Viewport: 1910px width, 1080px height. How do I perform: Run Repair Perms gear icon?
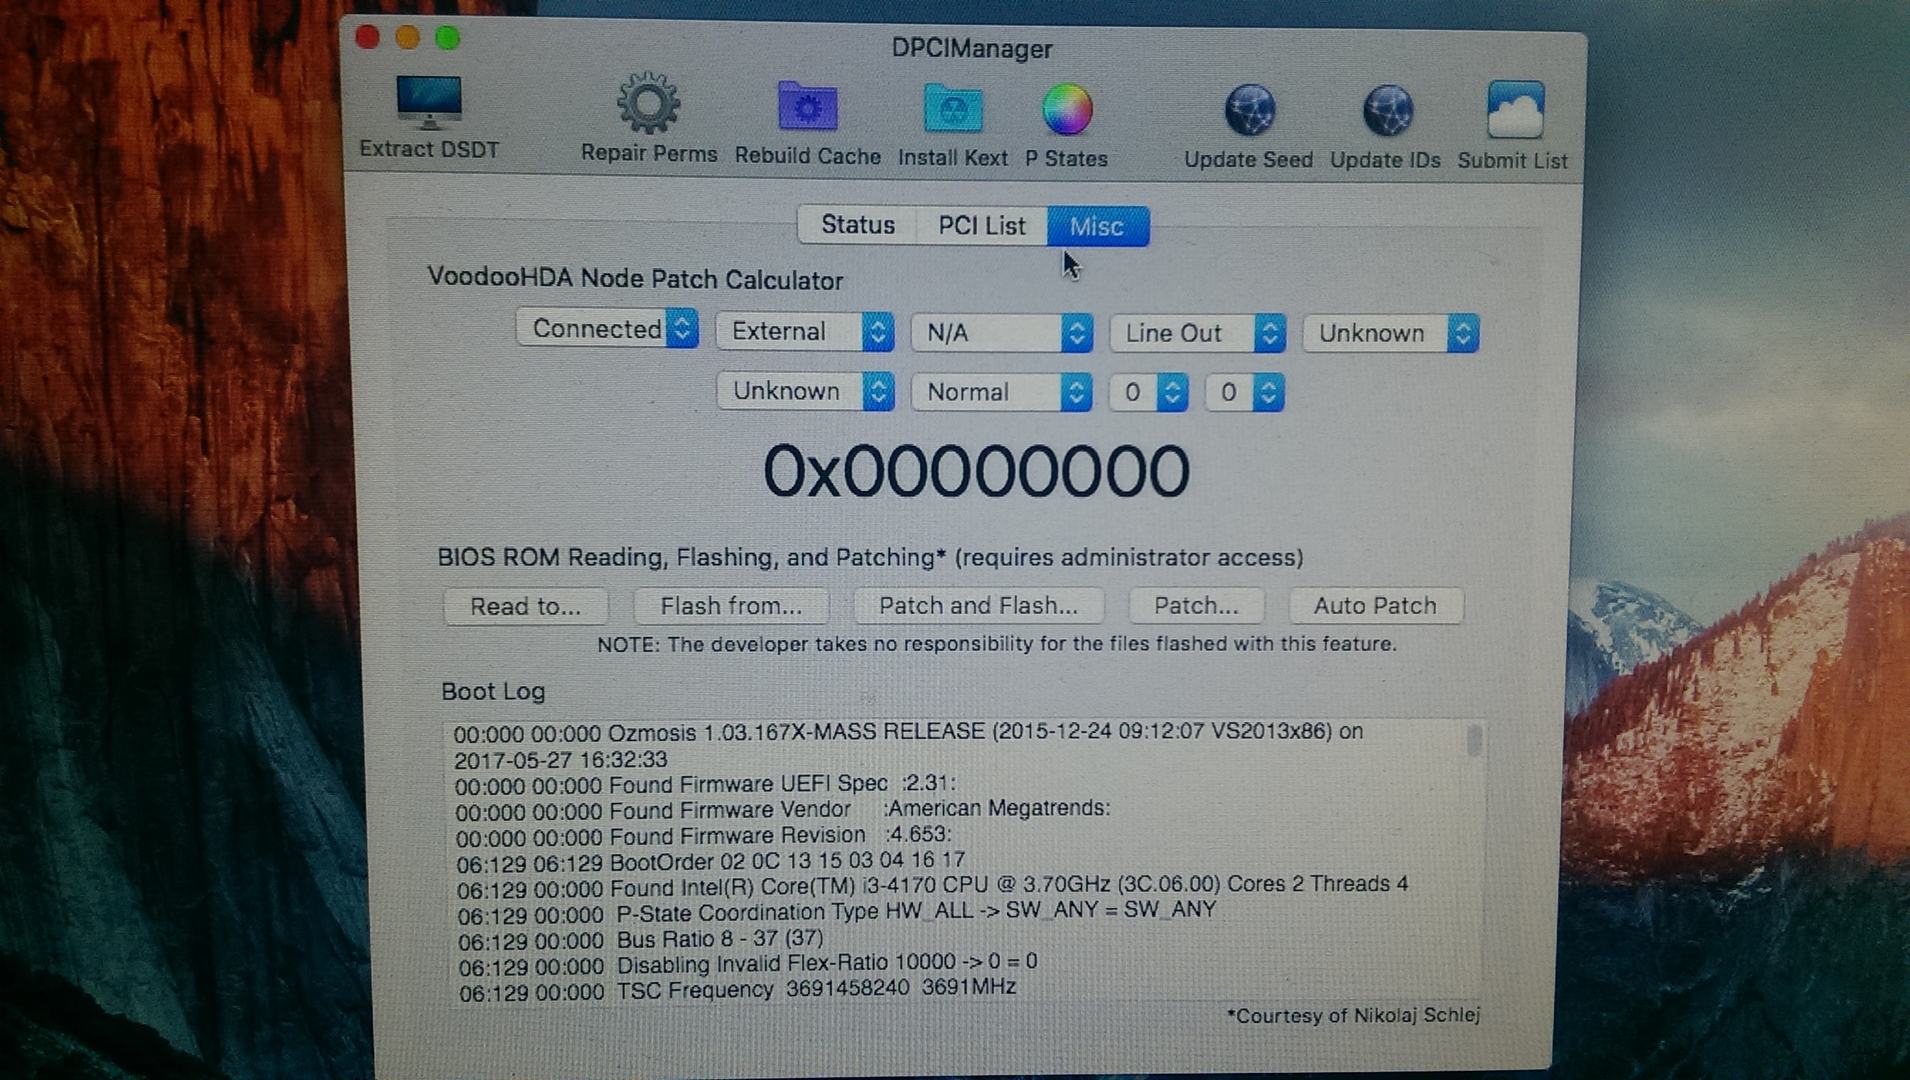(648, 103)
